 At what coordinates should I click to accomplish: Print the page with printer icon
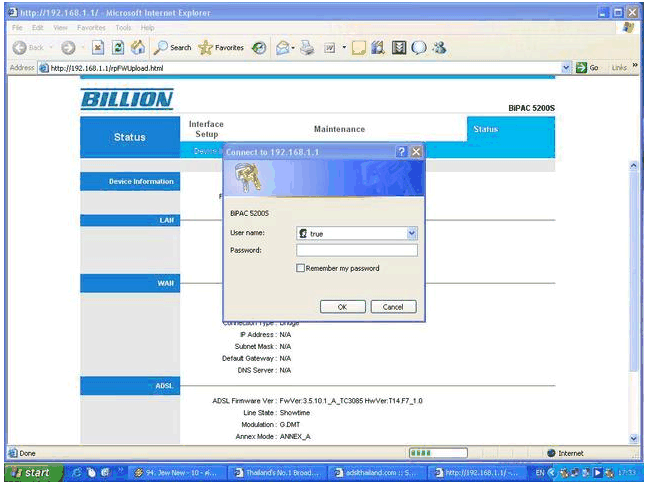click(x=307, y=48)
